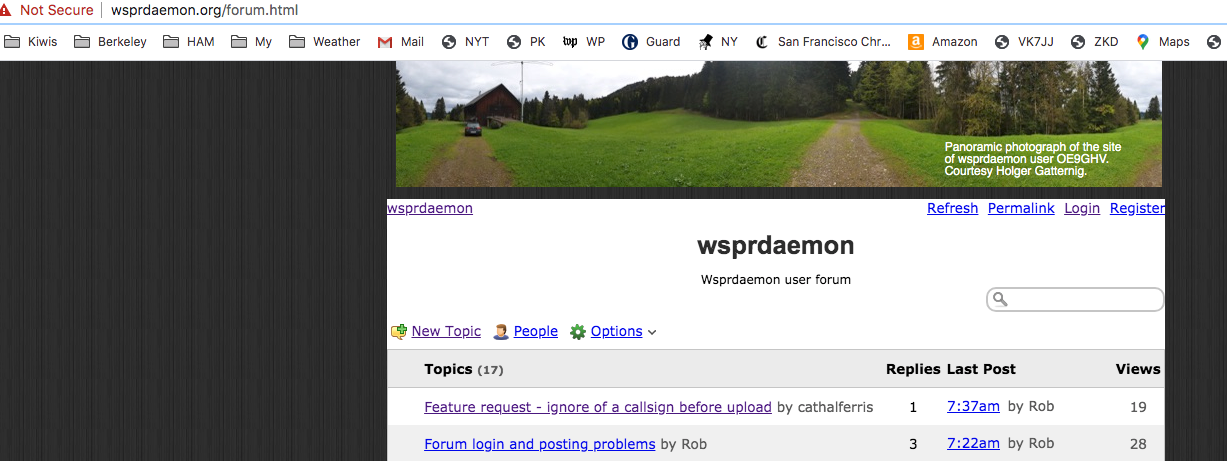1227x461 pixels.
Task: Click the Not Secure warning icon
Action: (x=9, y=10)
